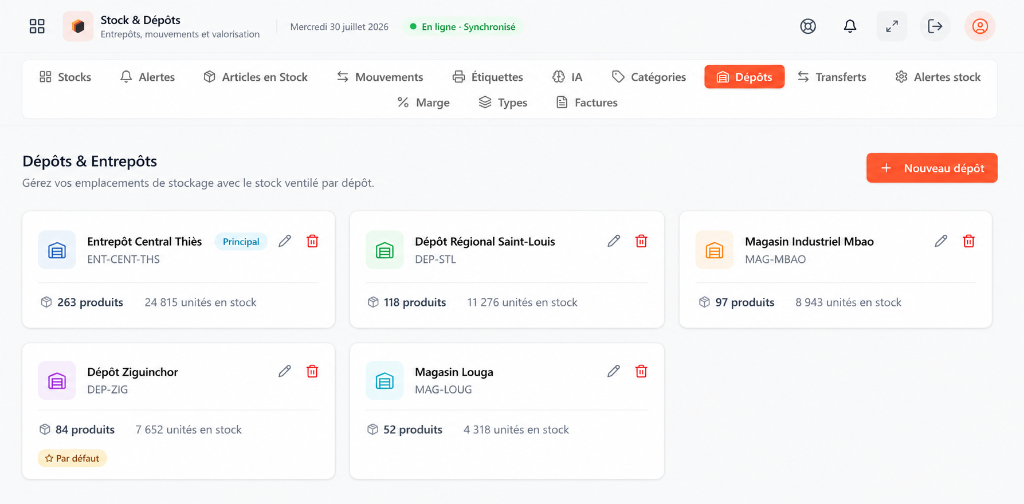The image size is (1024, 504).
Task: Click the code ENT-CENT-THS
Action: pos(123,259)
